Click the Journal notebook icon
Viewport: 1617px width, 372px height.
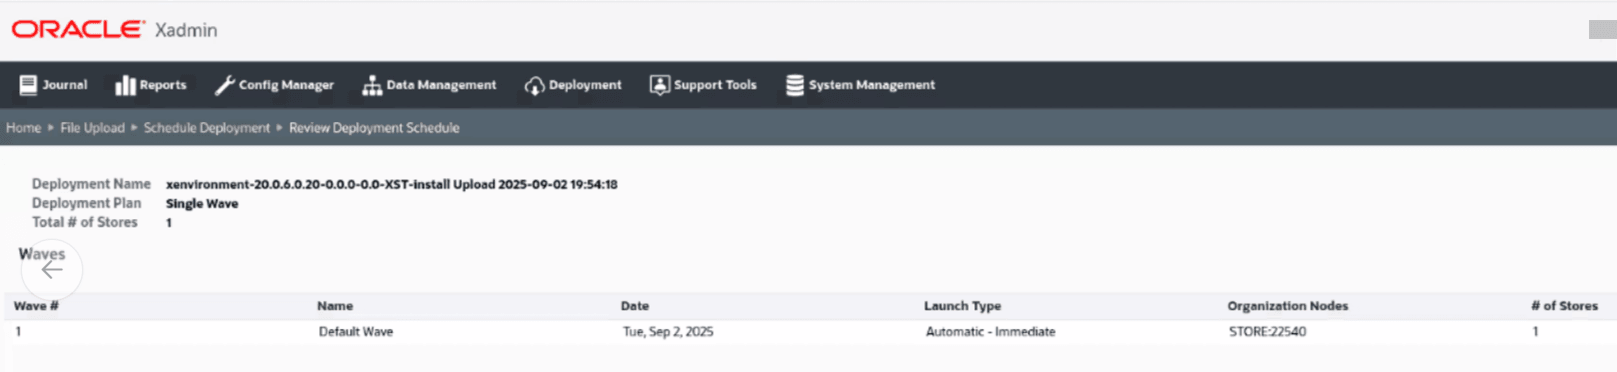[28, 85]
